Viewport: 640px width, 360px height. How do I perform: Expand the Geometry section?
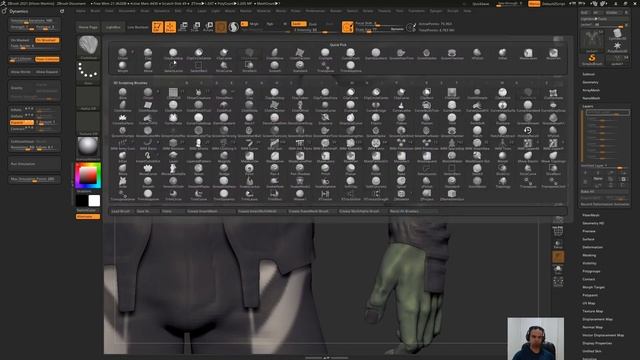tap(590, 82)
